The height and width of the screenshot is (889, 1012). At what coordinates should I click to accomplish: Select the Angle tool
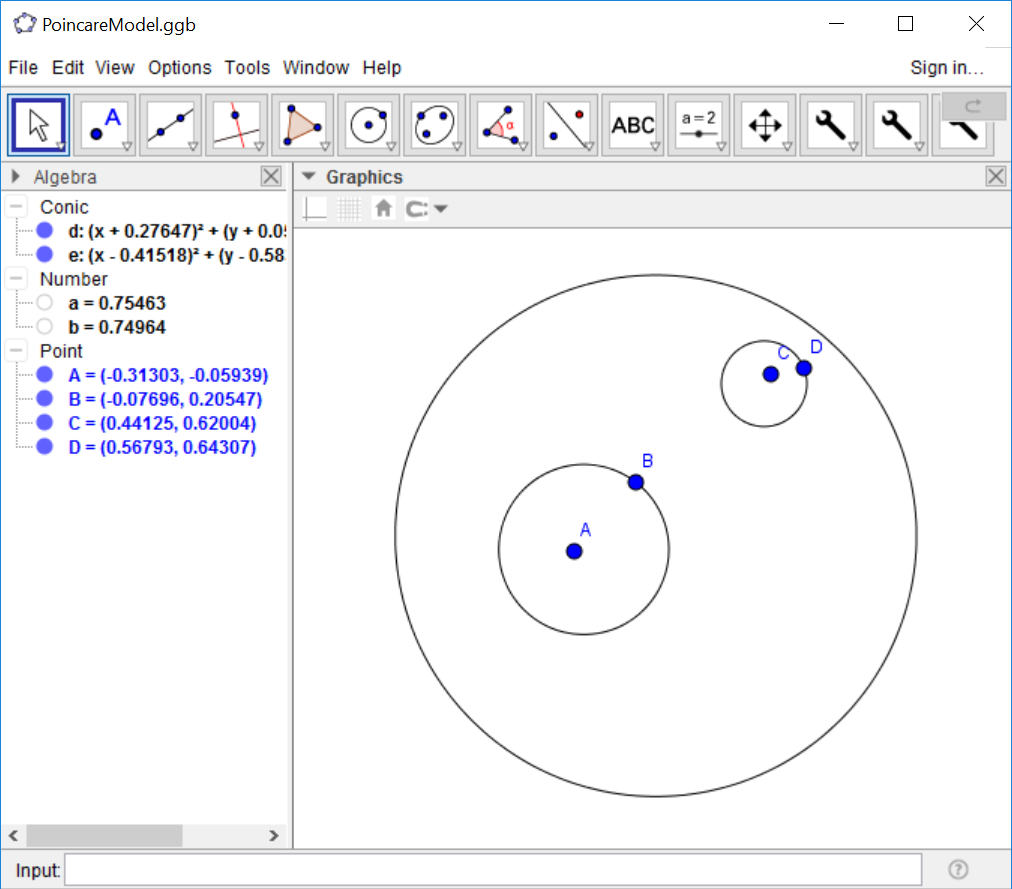pos(501,124)
